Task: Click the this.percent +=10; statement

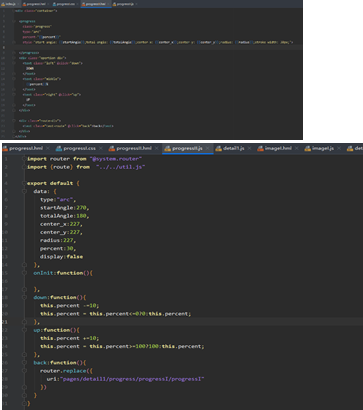Action: point(70,338)
